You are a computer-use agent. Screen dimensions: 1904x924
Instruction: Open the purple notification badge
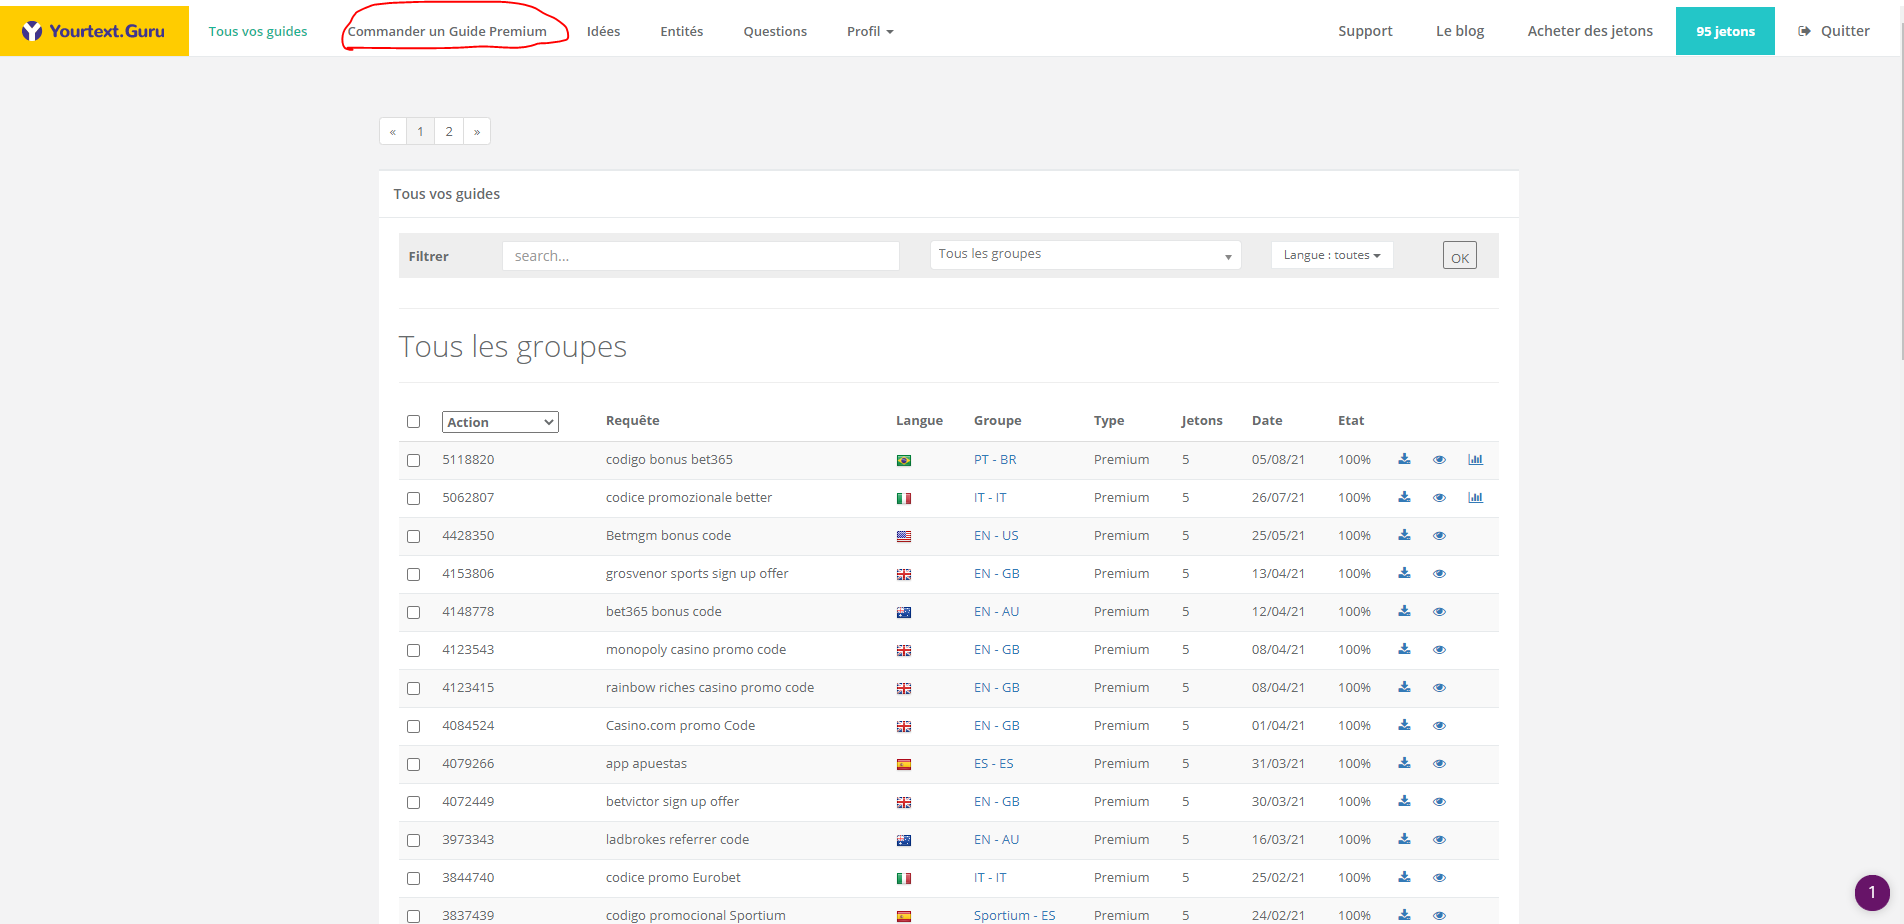(1871, 892)
